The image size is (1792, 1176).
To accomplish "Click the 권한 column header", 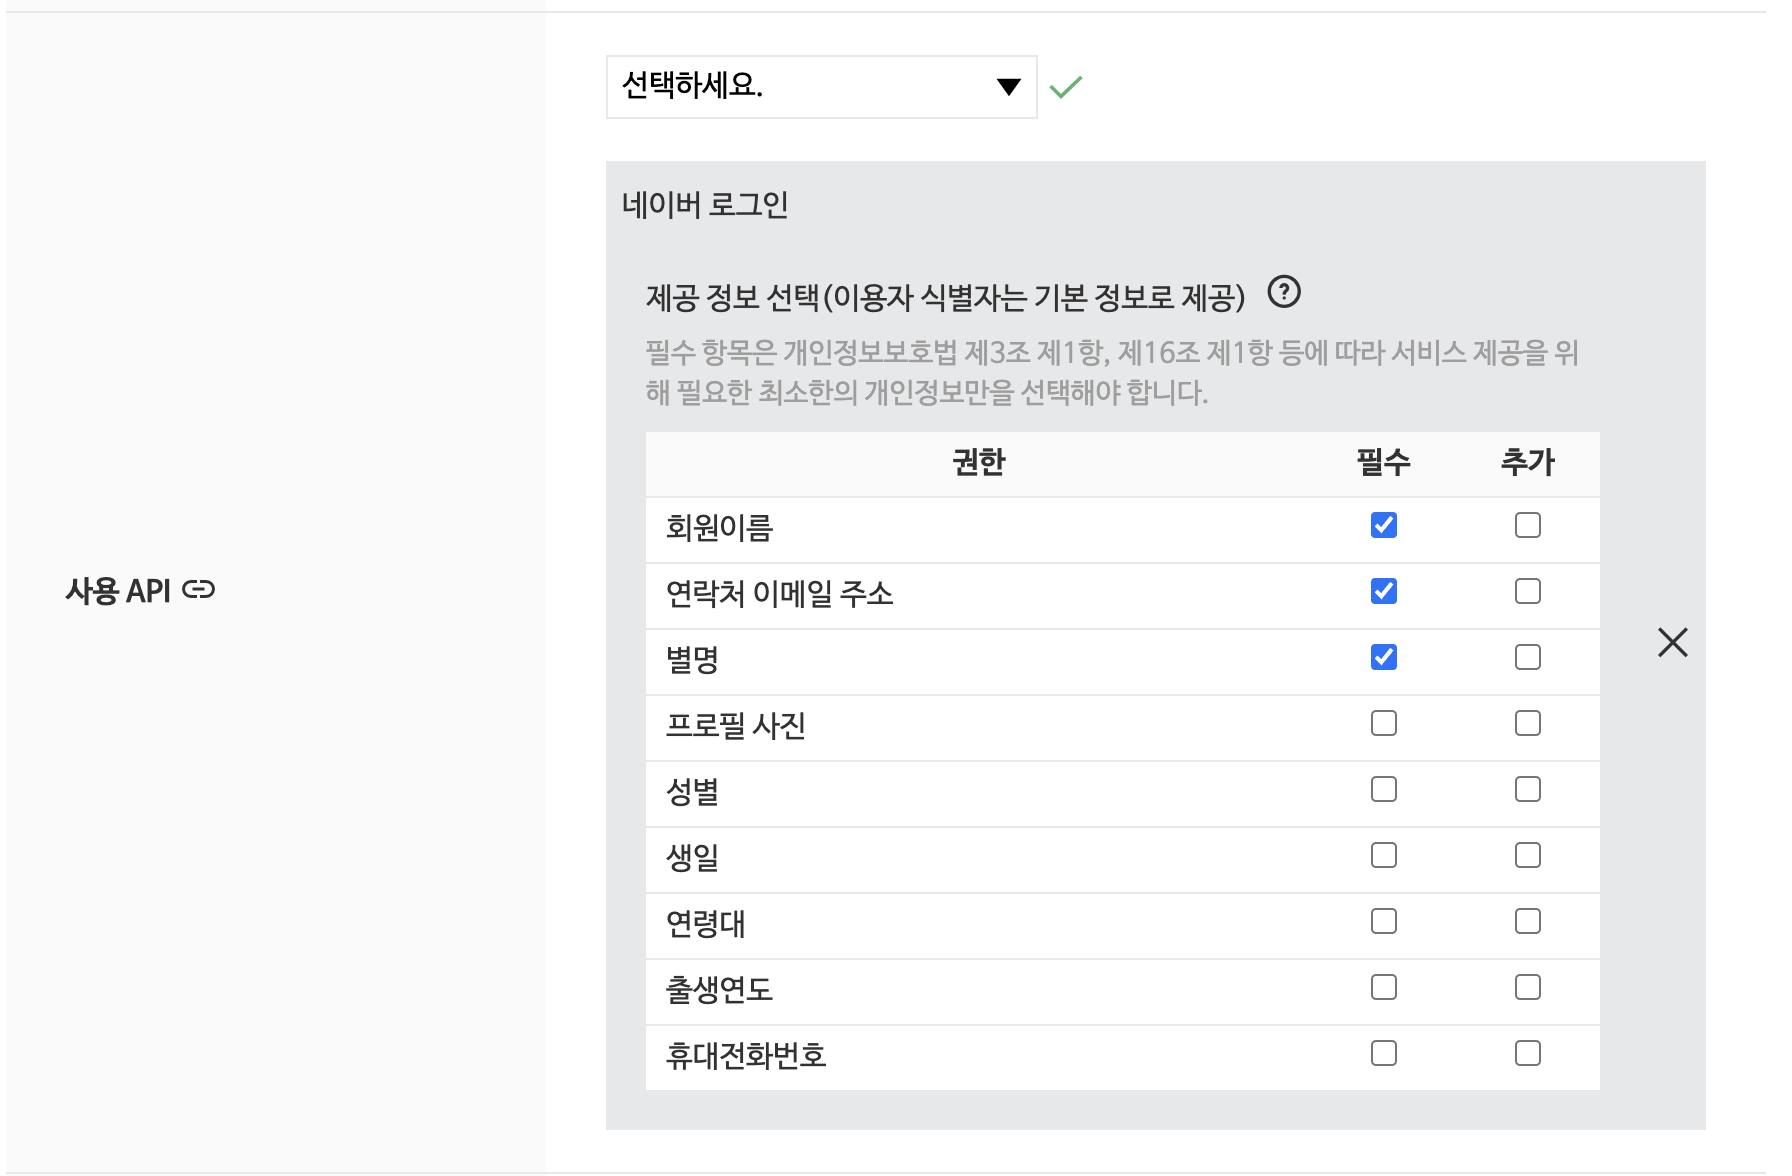I will [x=979, y=462].
